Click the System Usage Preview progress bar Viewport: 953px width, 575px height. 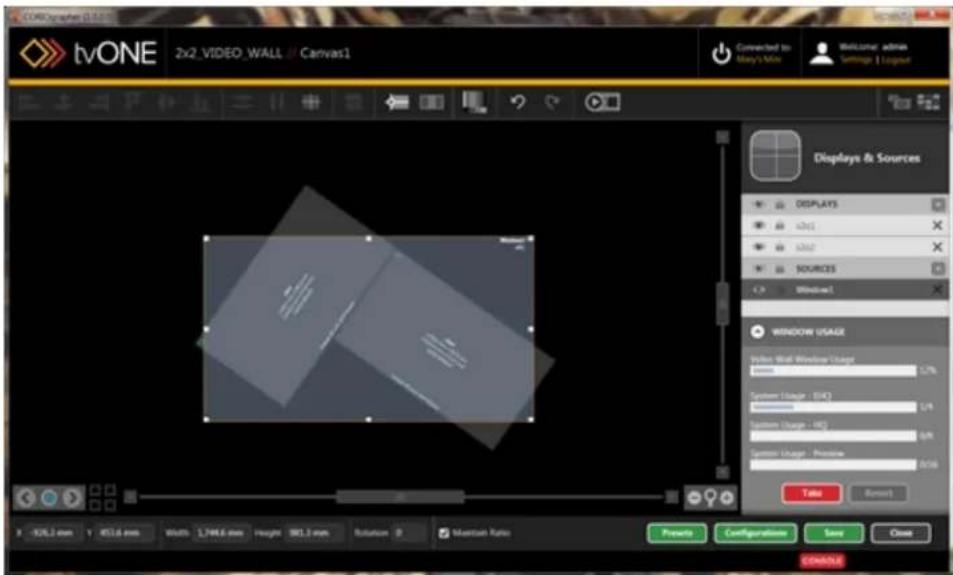(x=833, y=464)
